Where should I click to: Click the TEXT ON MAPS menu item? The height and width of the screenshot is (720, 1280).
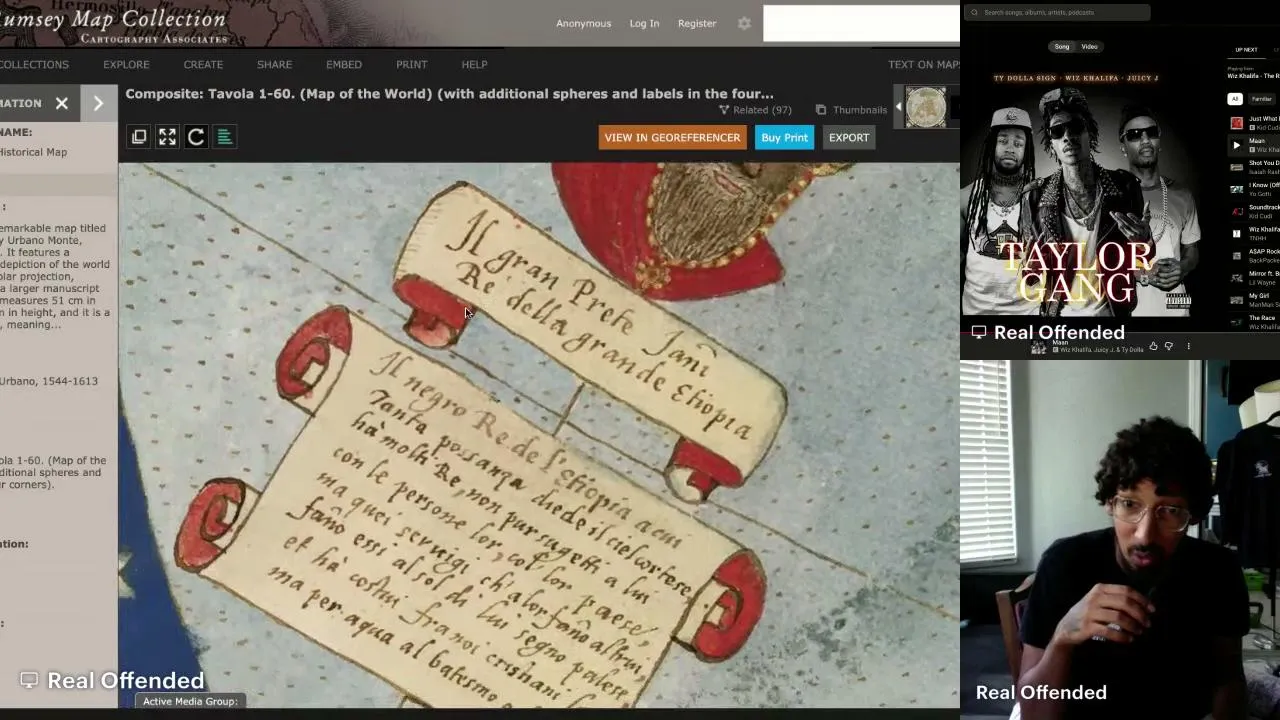click(924, 65)
